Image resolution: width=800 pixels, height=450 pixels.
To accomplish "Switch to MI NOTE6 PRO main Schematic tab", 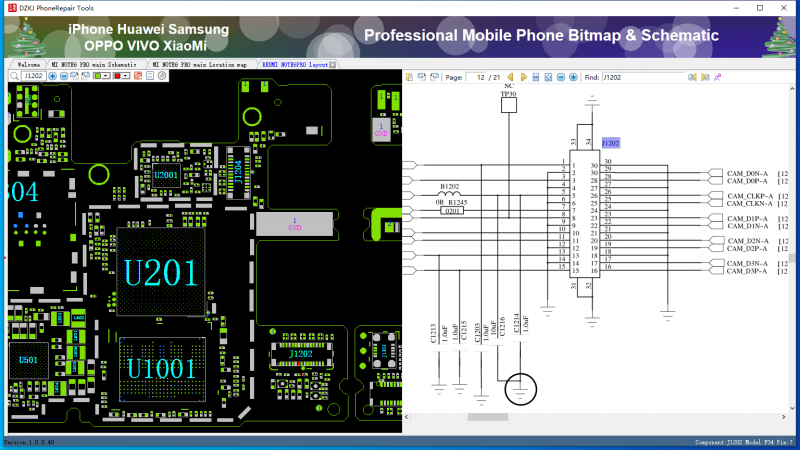I will point(97,64).
